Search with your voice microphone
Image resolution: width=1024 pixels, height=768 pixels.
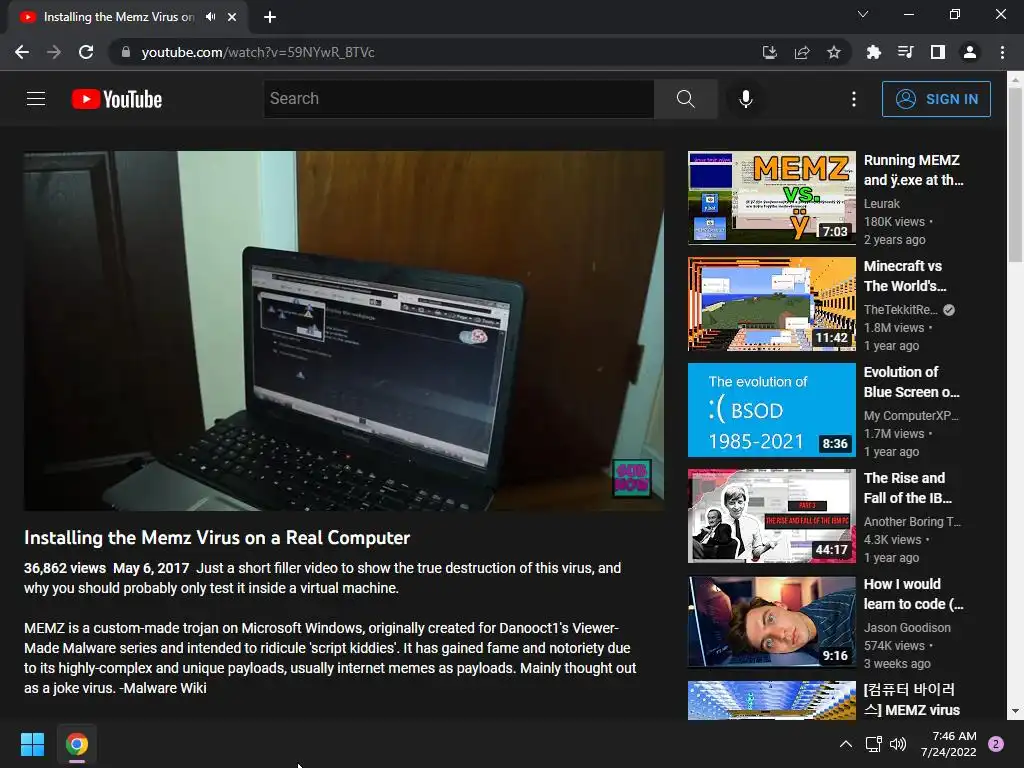click(x=746, y=99)
